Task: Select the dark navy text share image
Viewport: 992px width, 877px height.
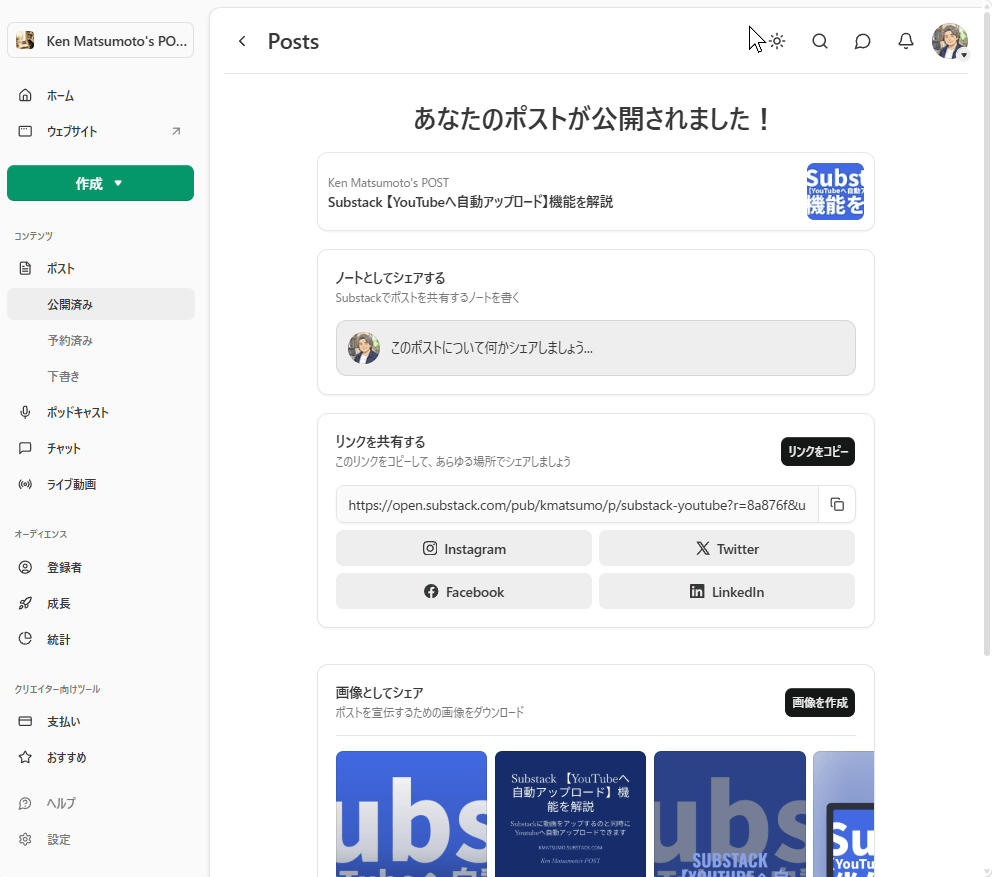Action: click(x=570, y=814)
